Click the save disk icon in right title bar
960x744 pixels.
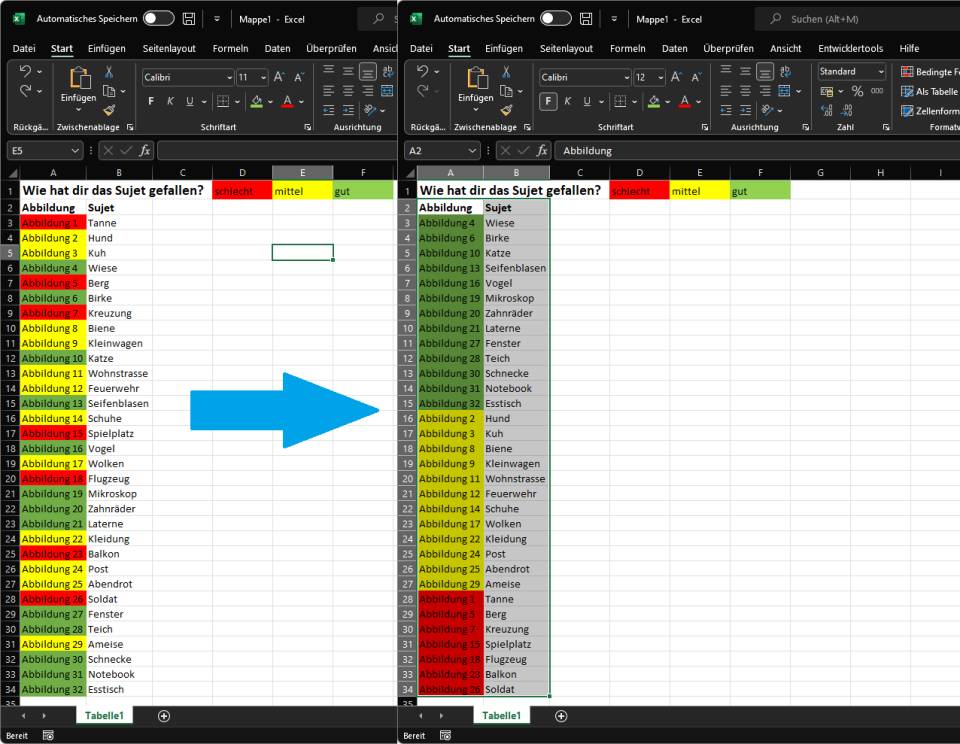pyautogui.click(x=586, y=19)
